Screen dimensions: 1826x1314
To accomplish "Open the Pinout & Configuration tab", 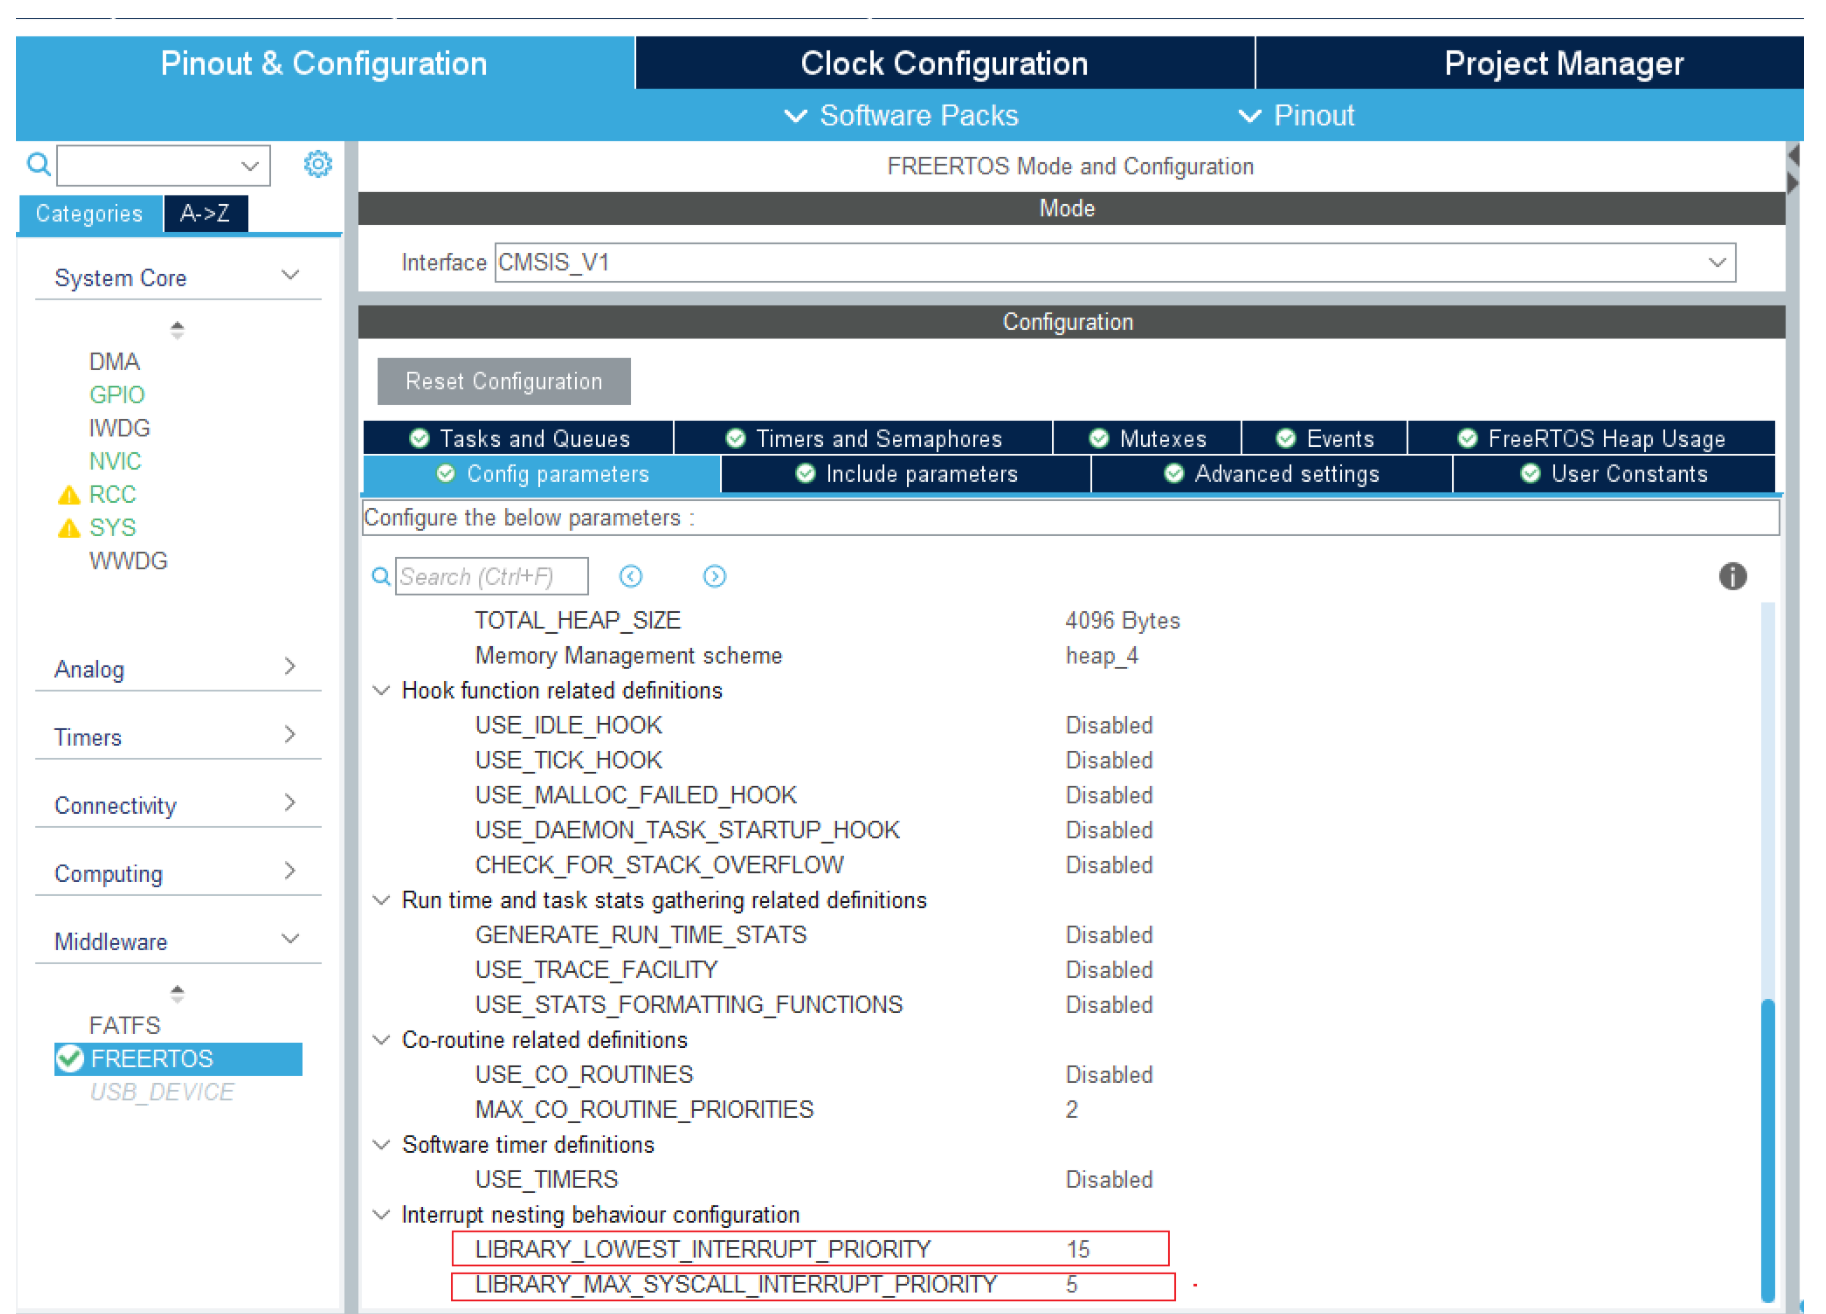I will coord(324,63).
